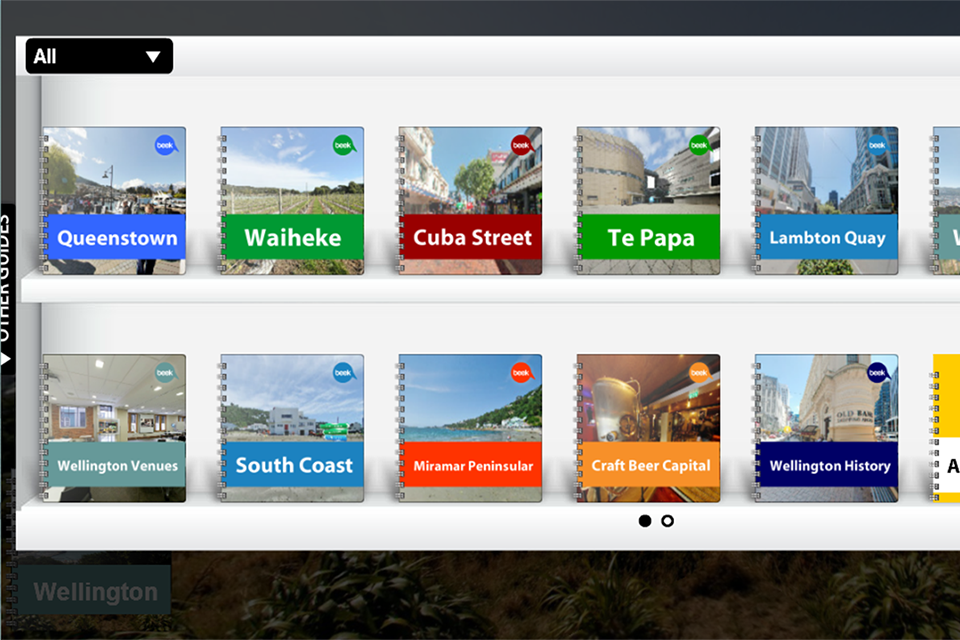Click the navy beek badge on Wellington History

click(x=879, y=372)
